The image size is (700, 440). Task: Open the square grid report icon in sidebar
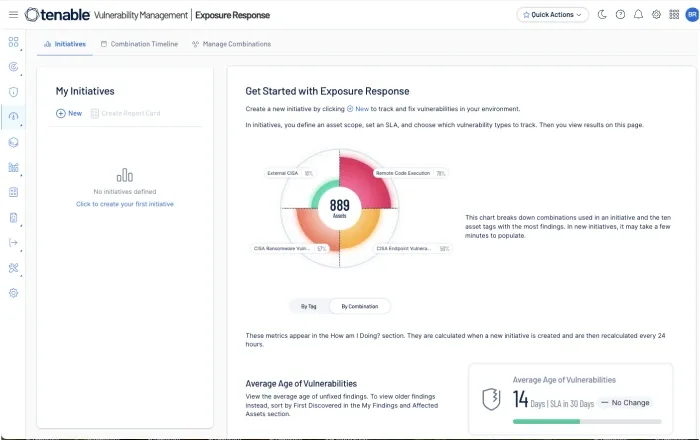pos(13,192)
